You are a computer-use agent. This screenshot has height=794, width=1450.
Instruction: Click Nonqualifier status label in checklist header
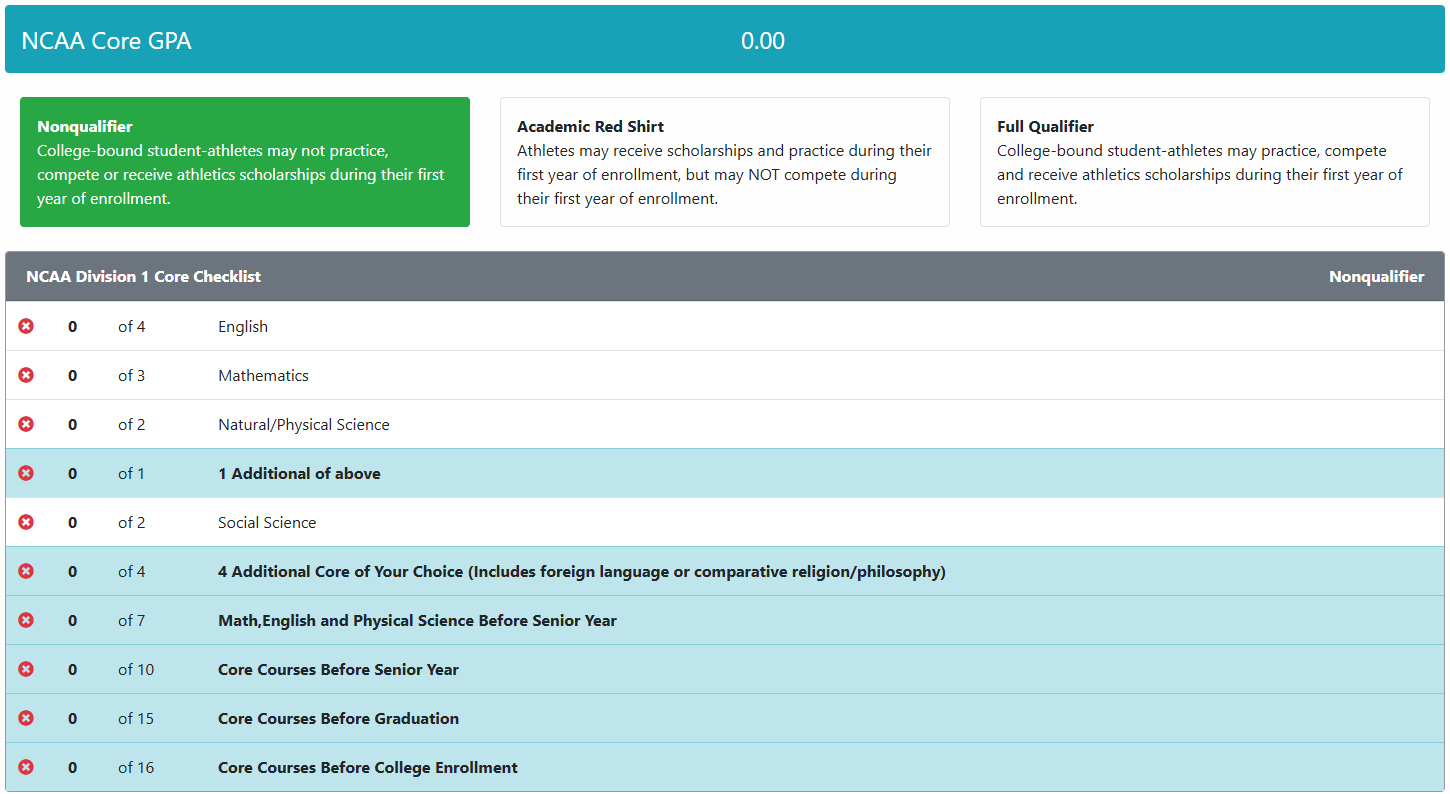point(1376,276)
